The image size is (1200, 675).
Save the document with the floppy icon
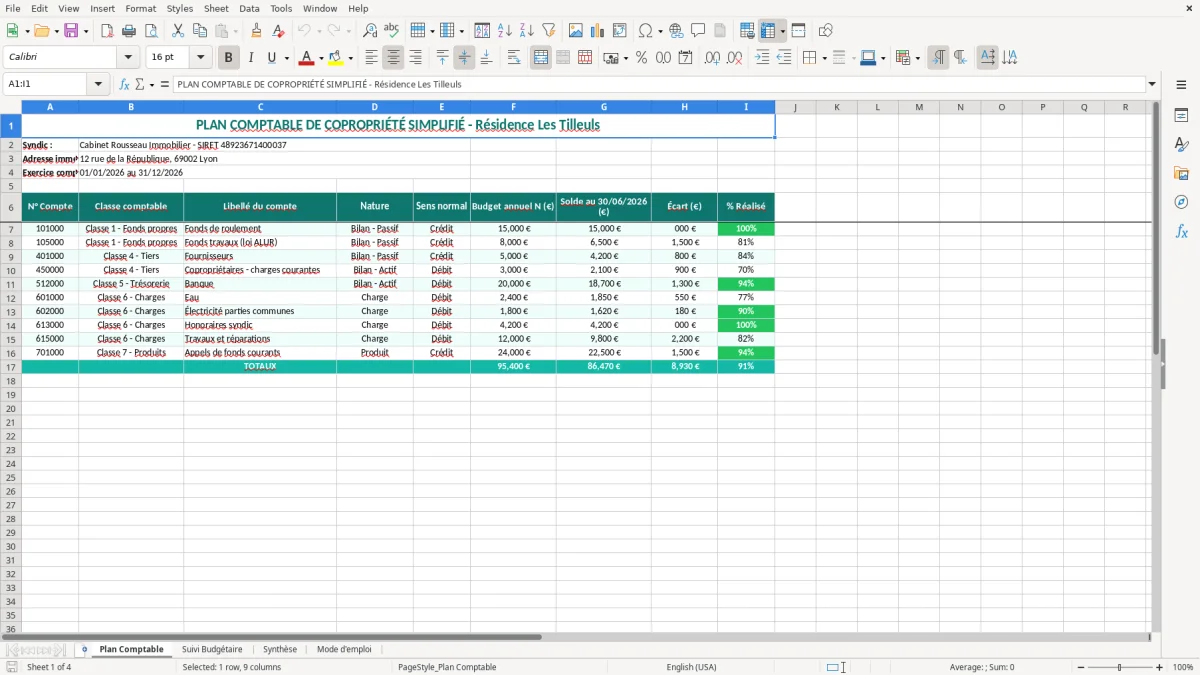pos(71,31)
